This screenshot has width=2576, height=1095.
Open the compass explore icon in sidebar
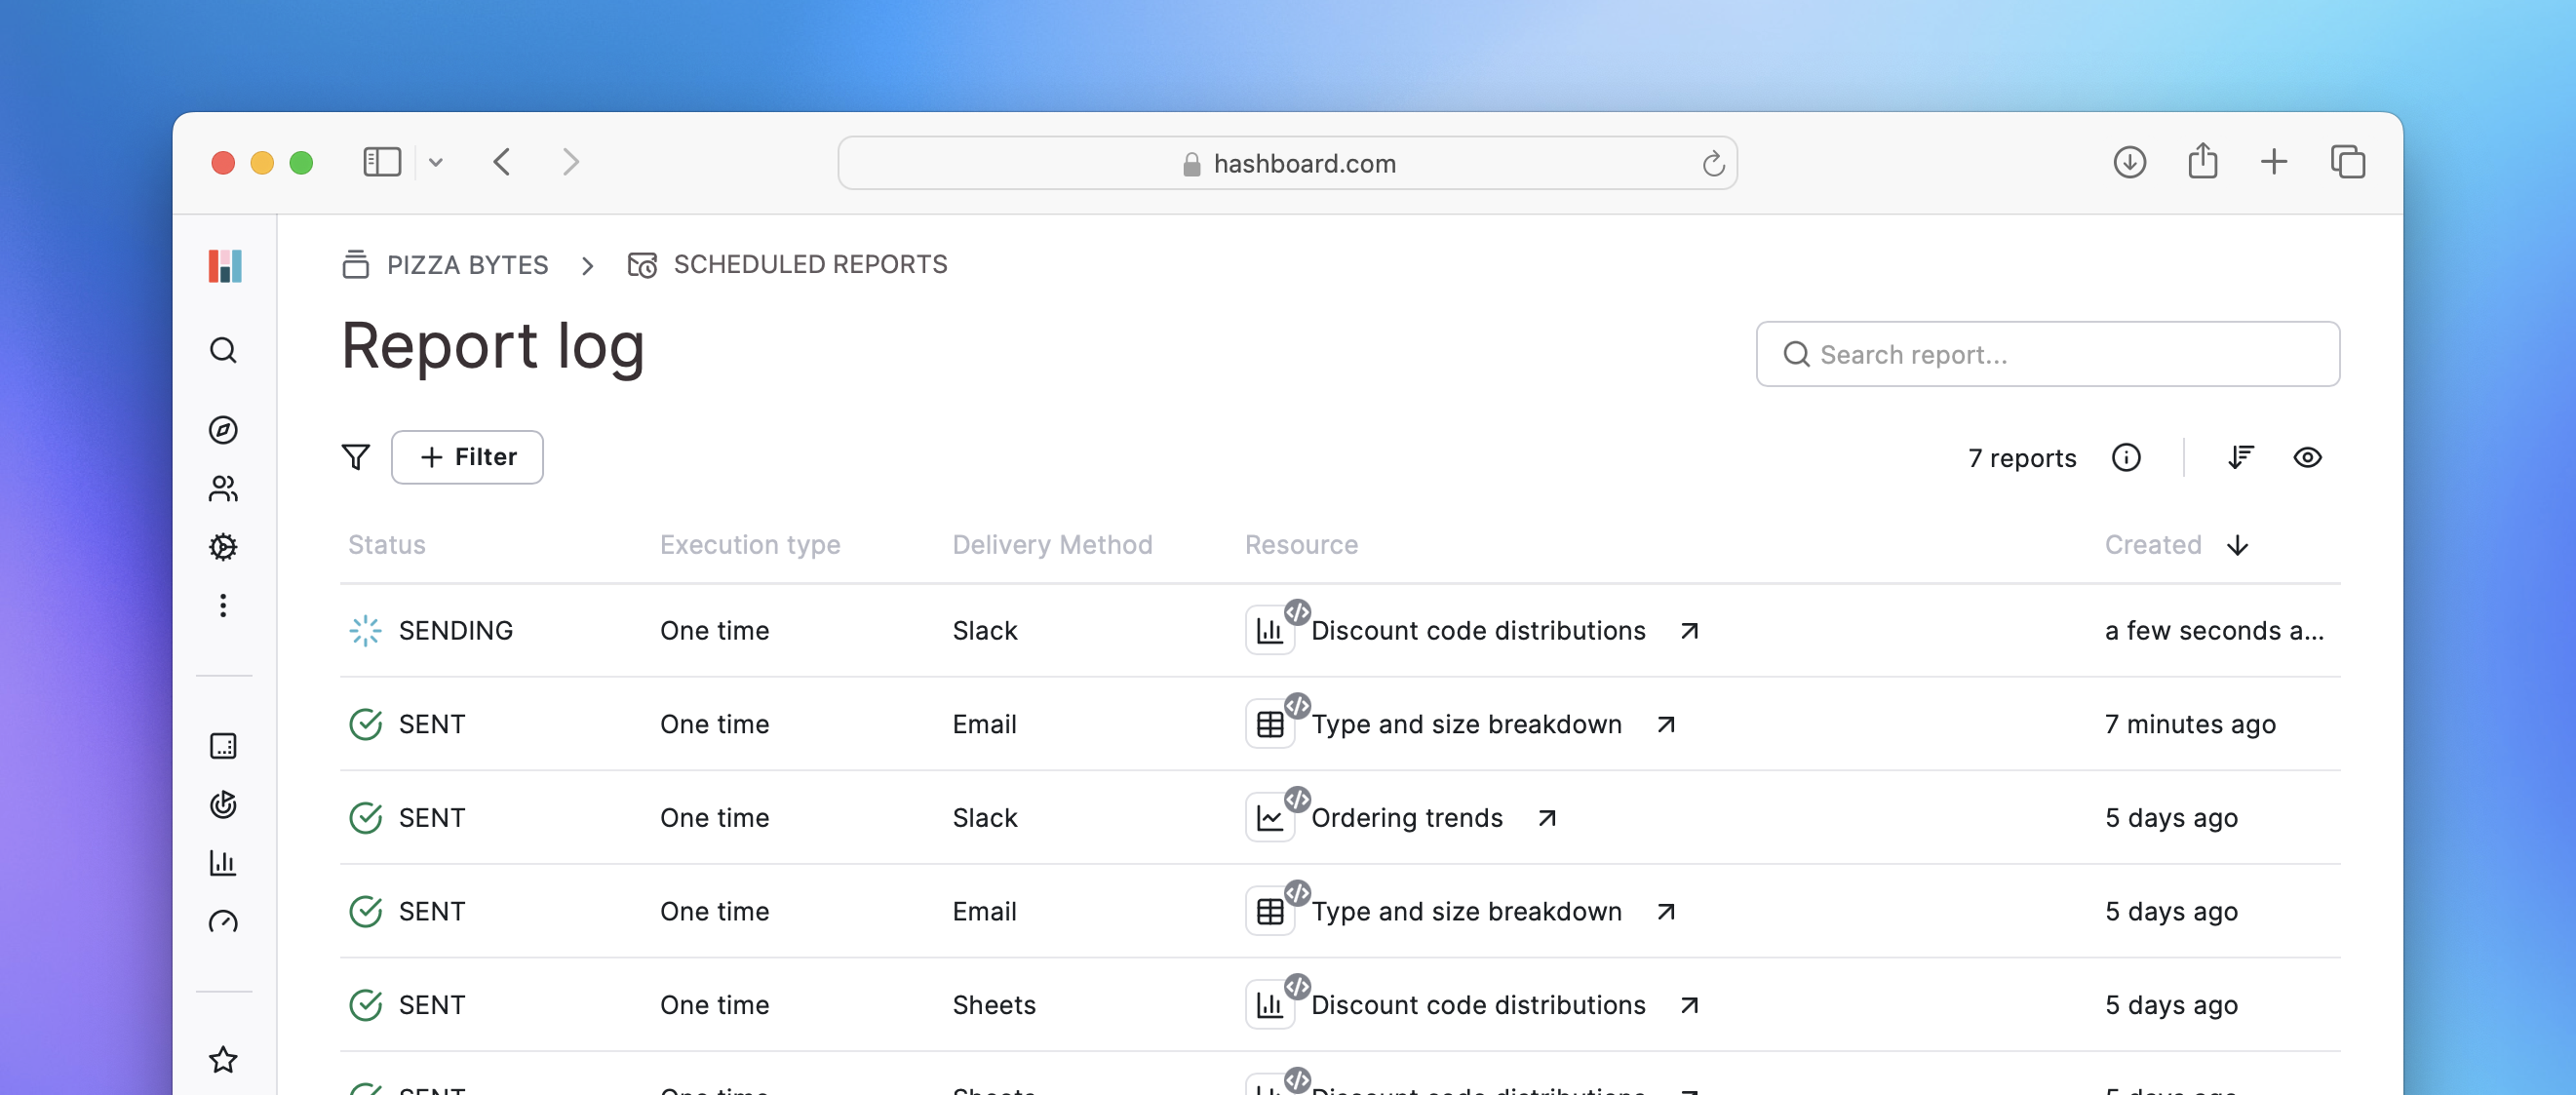point(223,430)
